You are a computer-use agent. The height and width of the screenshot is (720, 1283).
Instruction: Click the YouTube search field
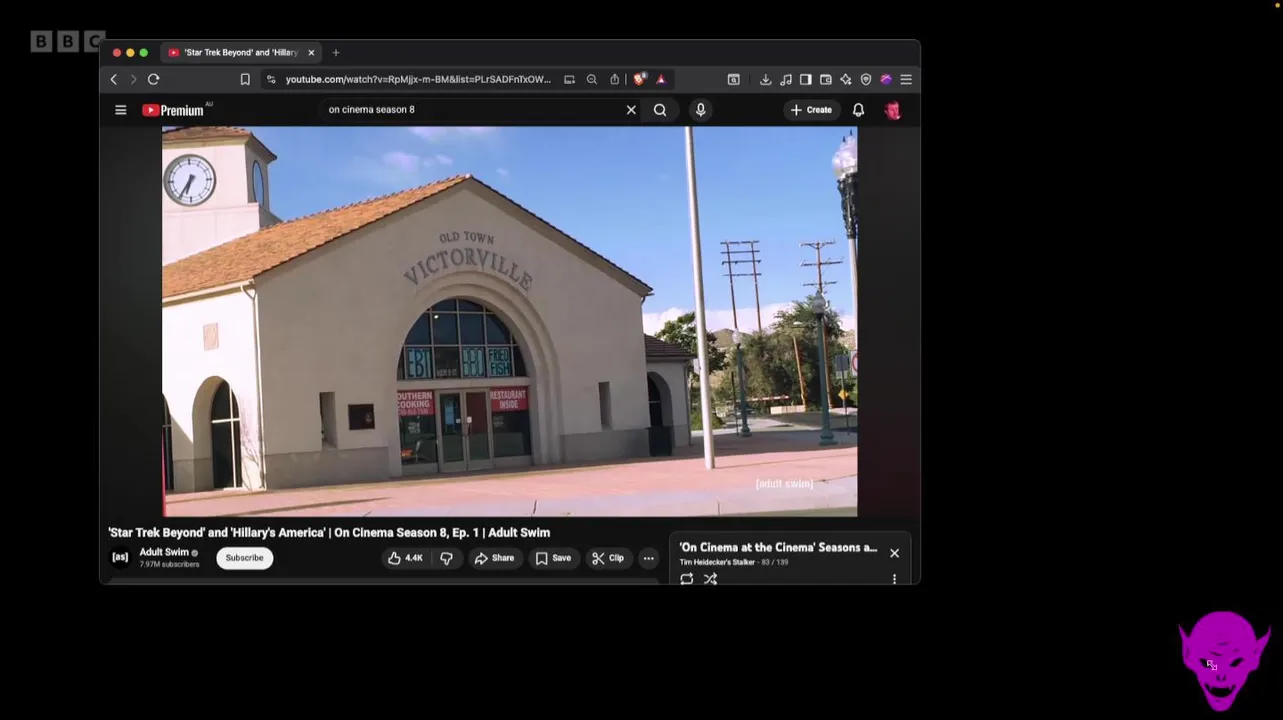tap(470, 109)
